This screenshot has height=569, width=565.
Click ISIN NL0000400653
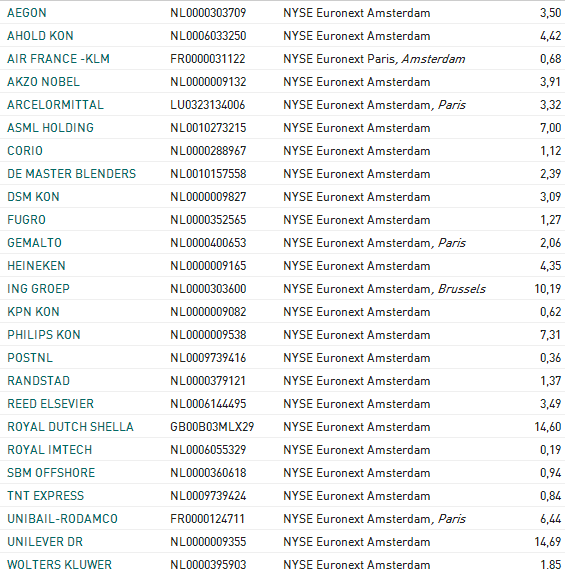click(x=208, y=242)
